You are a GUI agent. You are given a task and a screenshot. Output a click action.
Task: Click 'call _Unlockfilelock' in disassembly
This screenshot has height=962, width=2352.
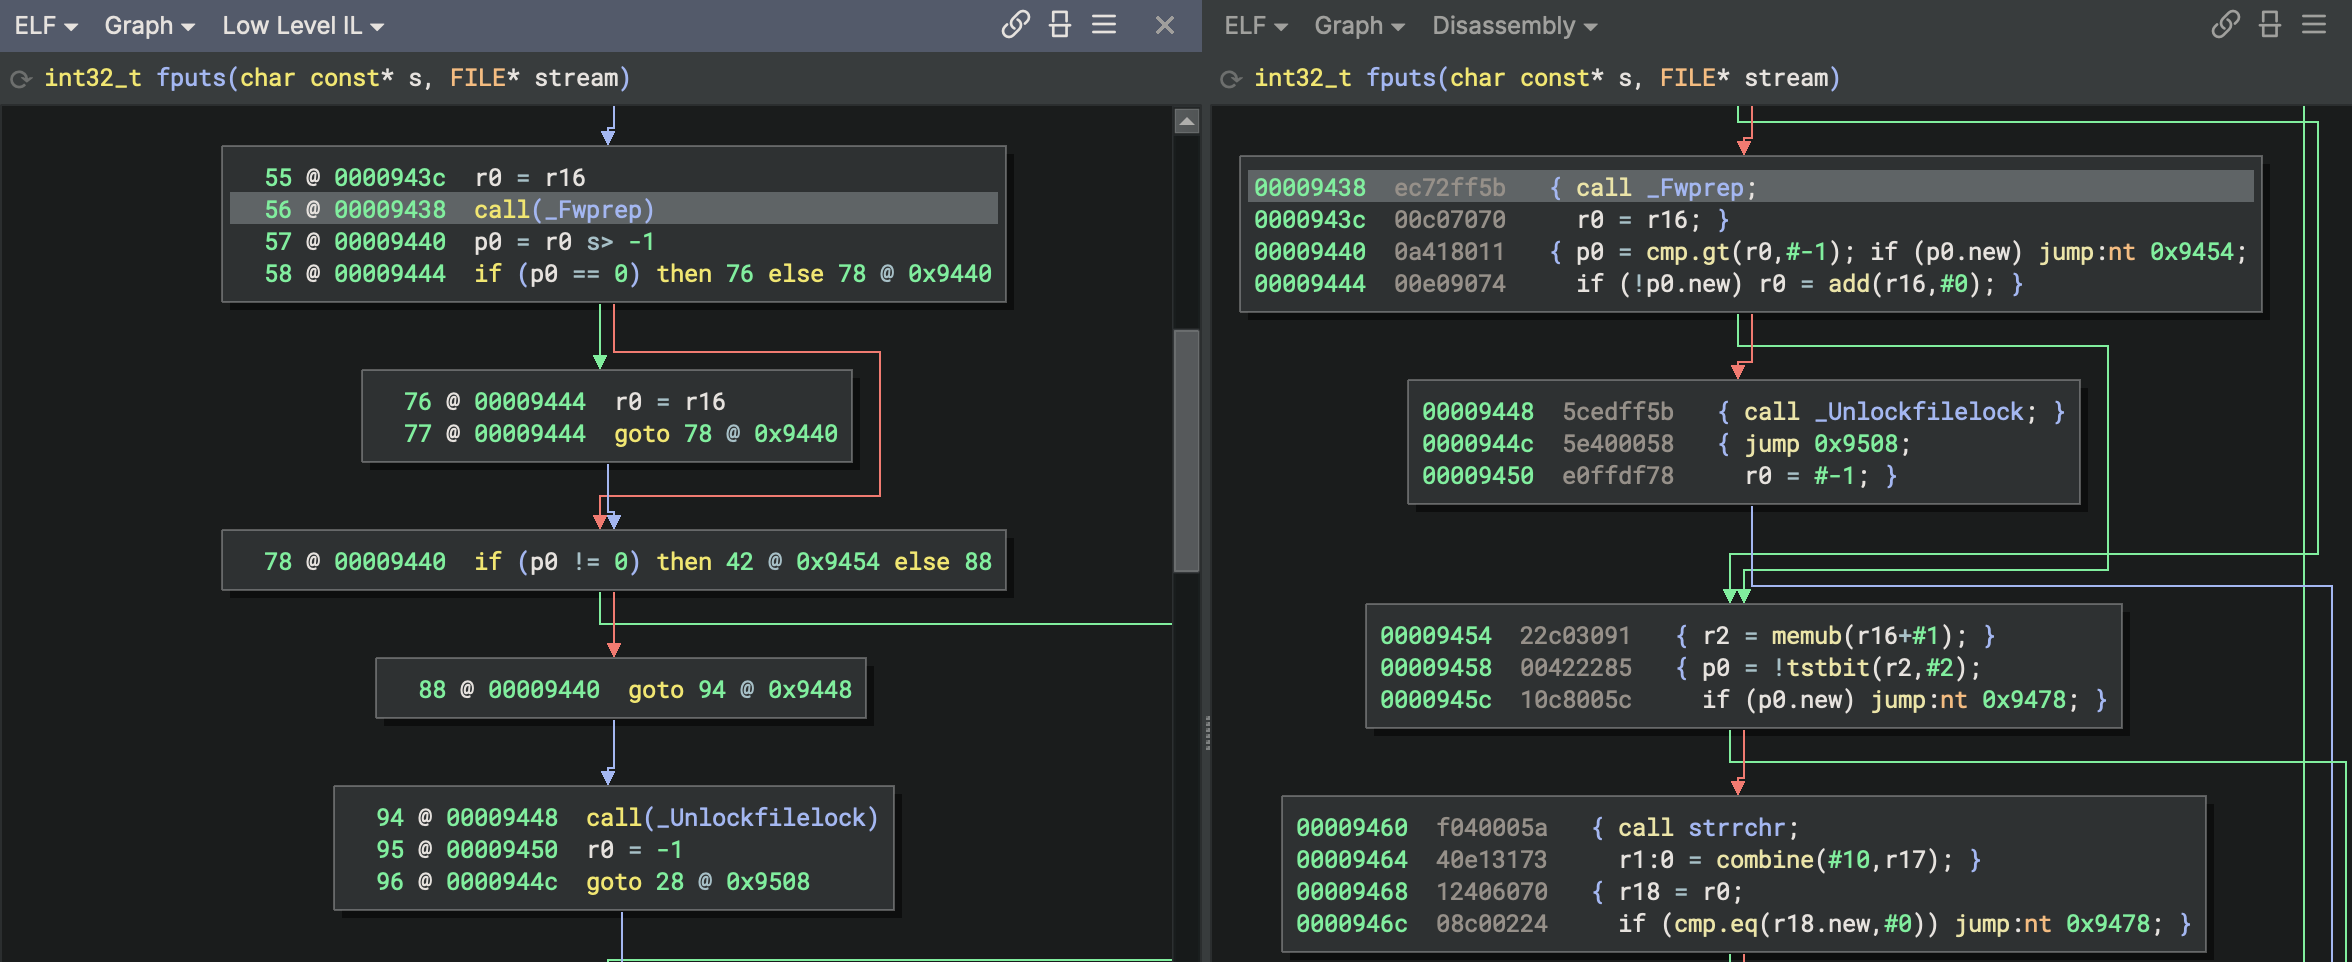click(1890, 412)
